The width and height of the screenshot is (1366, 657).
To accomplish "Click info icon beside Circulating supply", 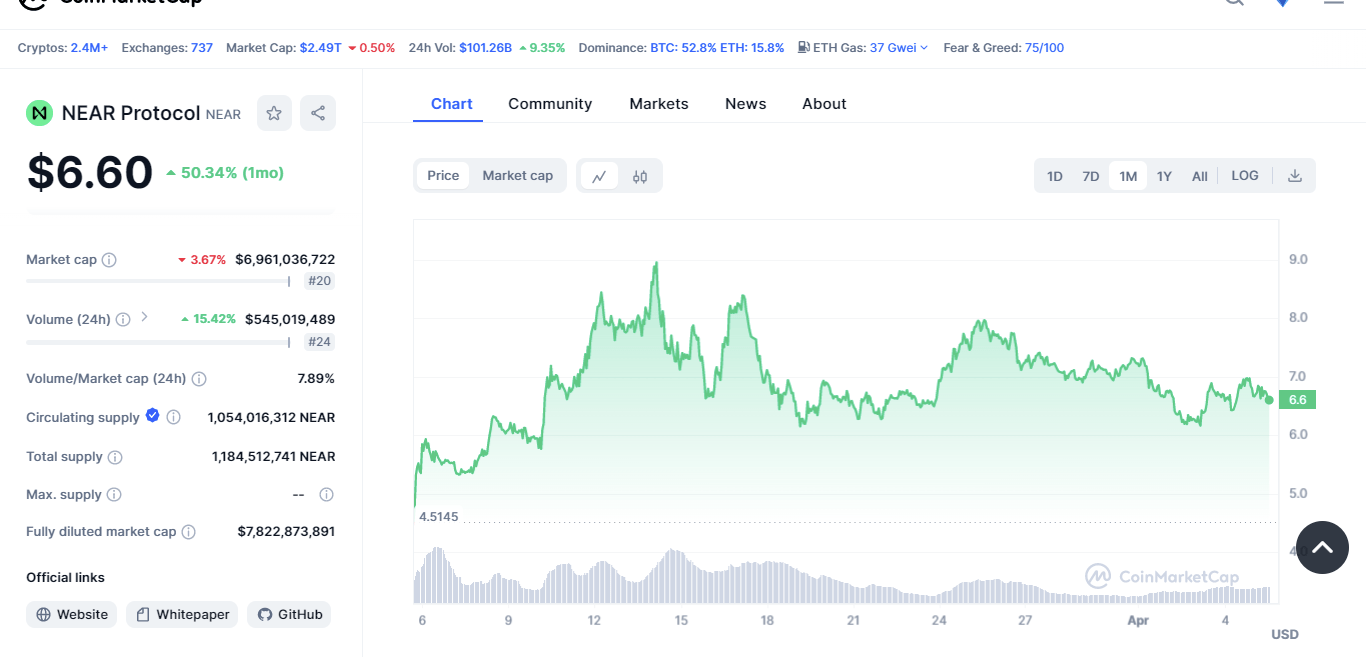I will point(173,417).
